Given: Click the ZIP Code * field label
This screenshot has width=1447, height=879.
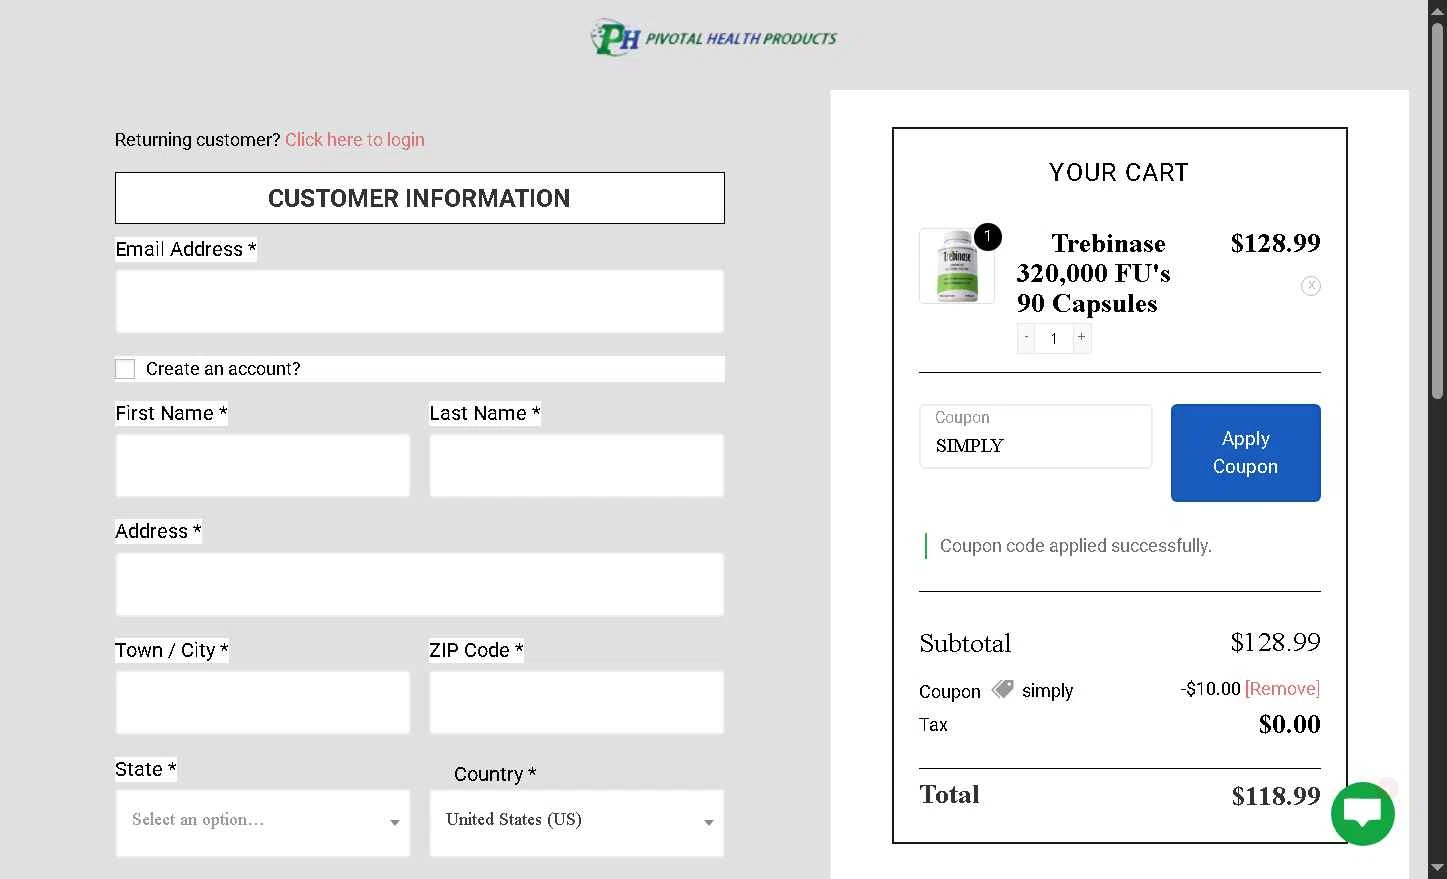Looking at the screenshot, I should click(476, 650).
